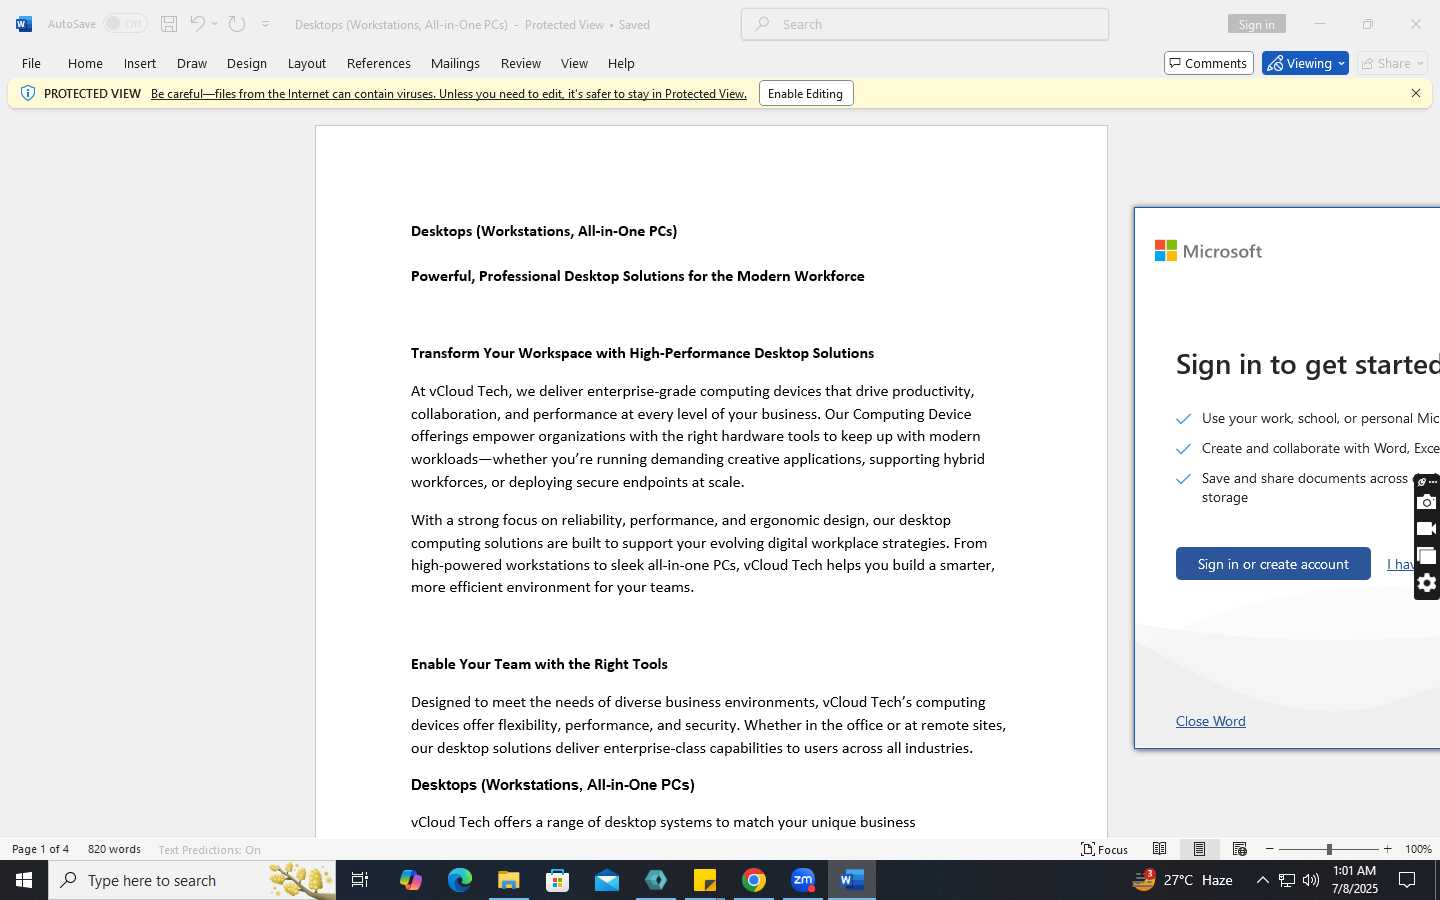Viewport: 1440px width, 900px height.
Task: Open Google Chrome from taskbar
Action: pos(754,880)
